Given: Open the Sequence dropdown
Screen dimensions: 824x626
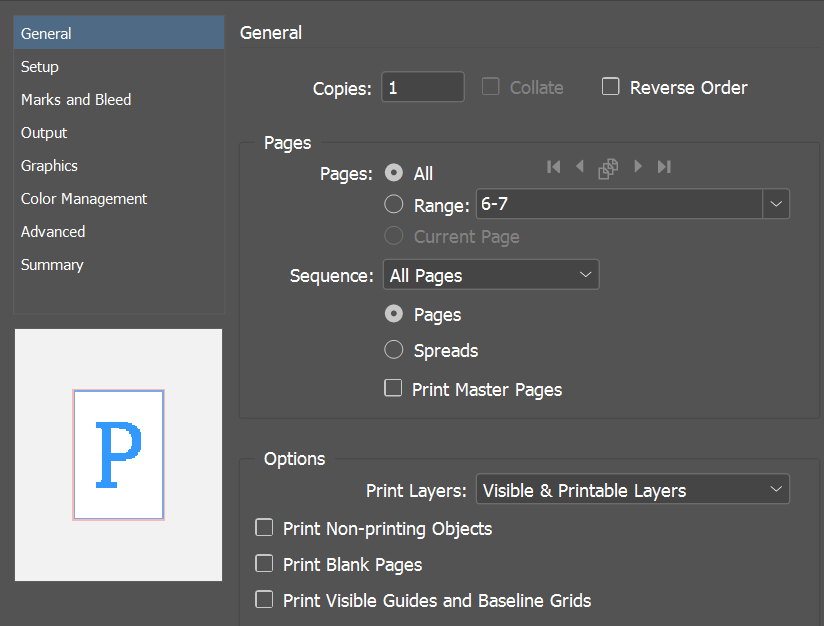Looking at the screenshot, I should tap(490, 275).
